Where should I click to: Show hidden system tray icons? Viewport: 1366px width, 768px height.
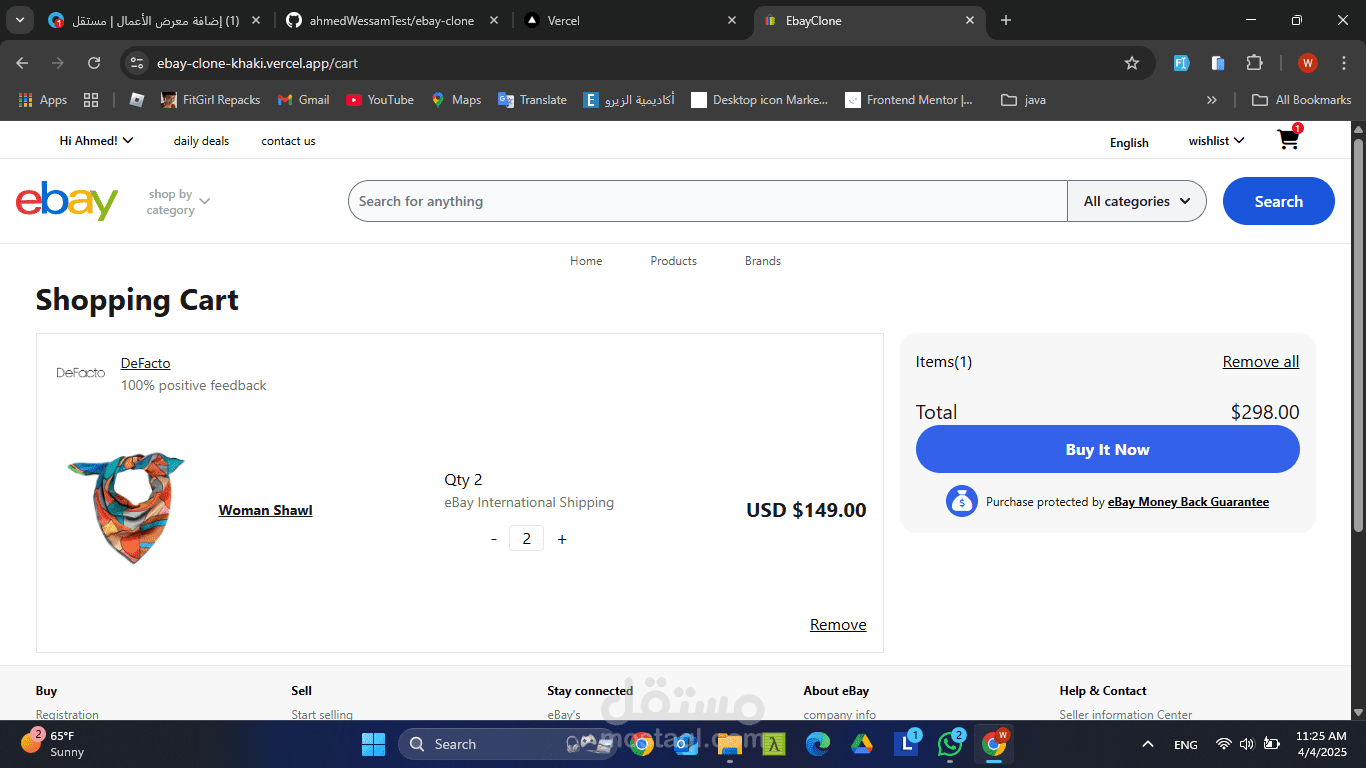coord(1148,744)
